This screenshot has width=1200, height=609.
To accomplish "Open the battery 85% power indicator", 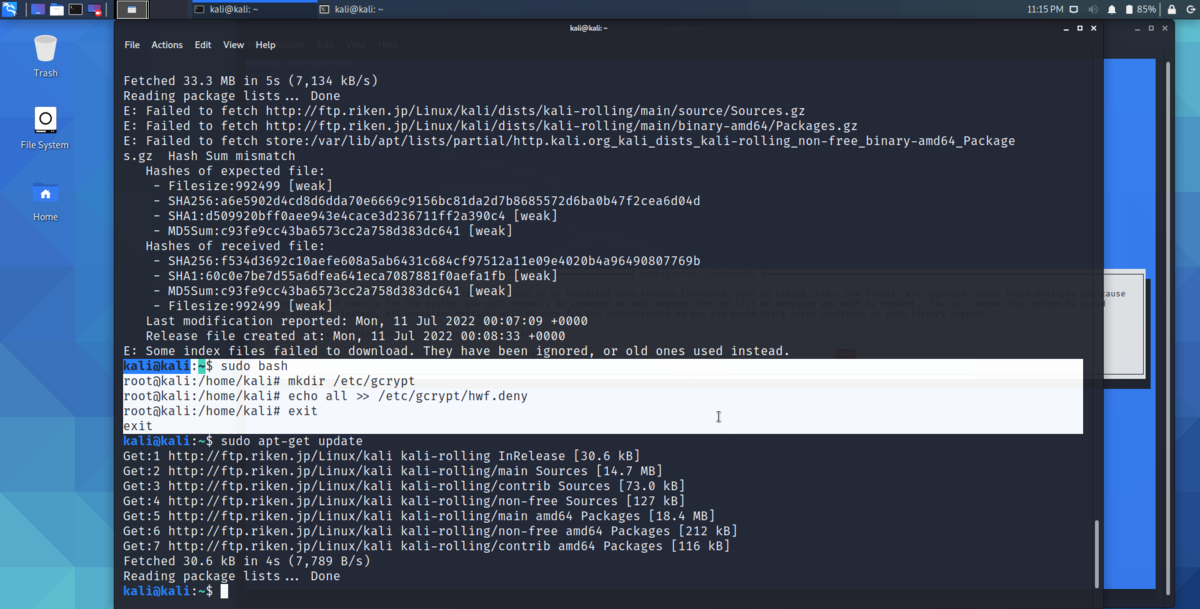I will 1141,9.
